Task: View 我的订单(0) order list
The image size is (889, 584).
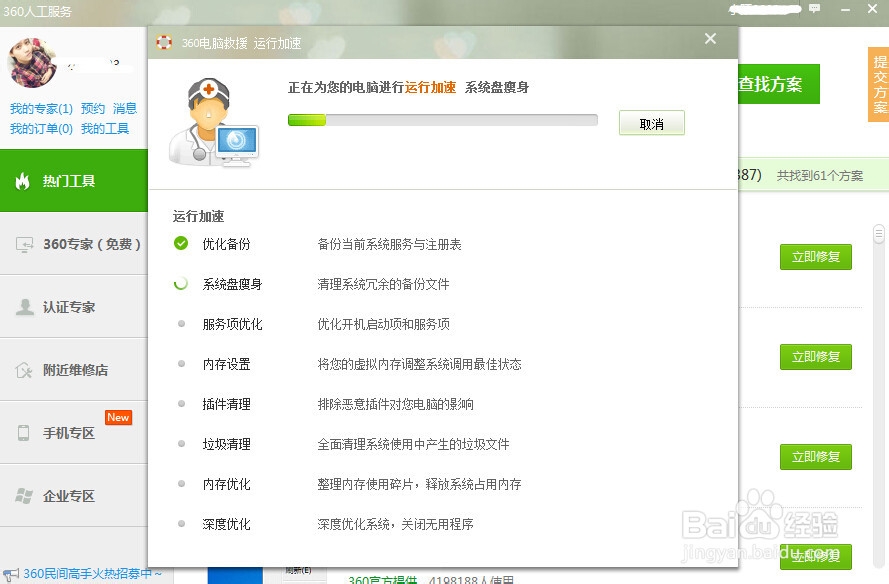Action: tap(41, 129)
